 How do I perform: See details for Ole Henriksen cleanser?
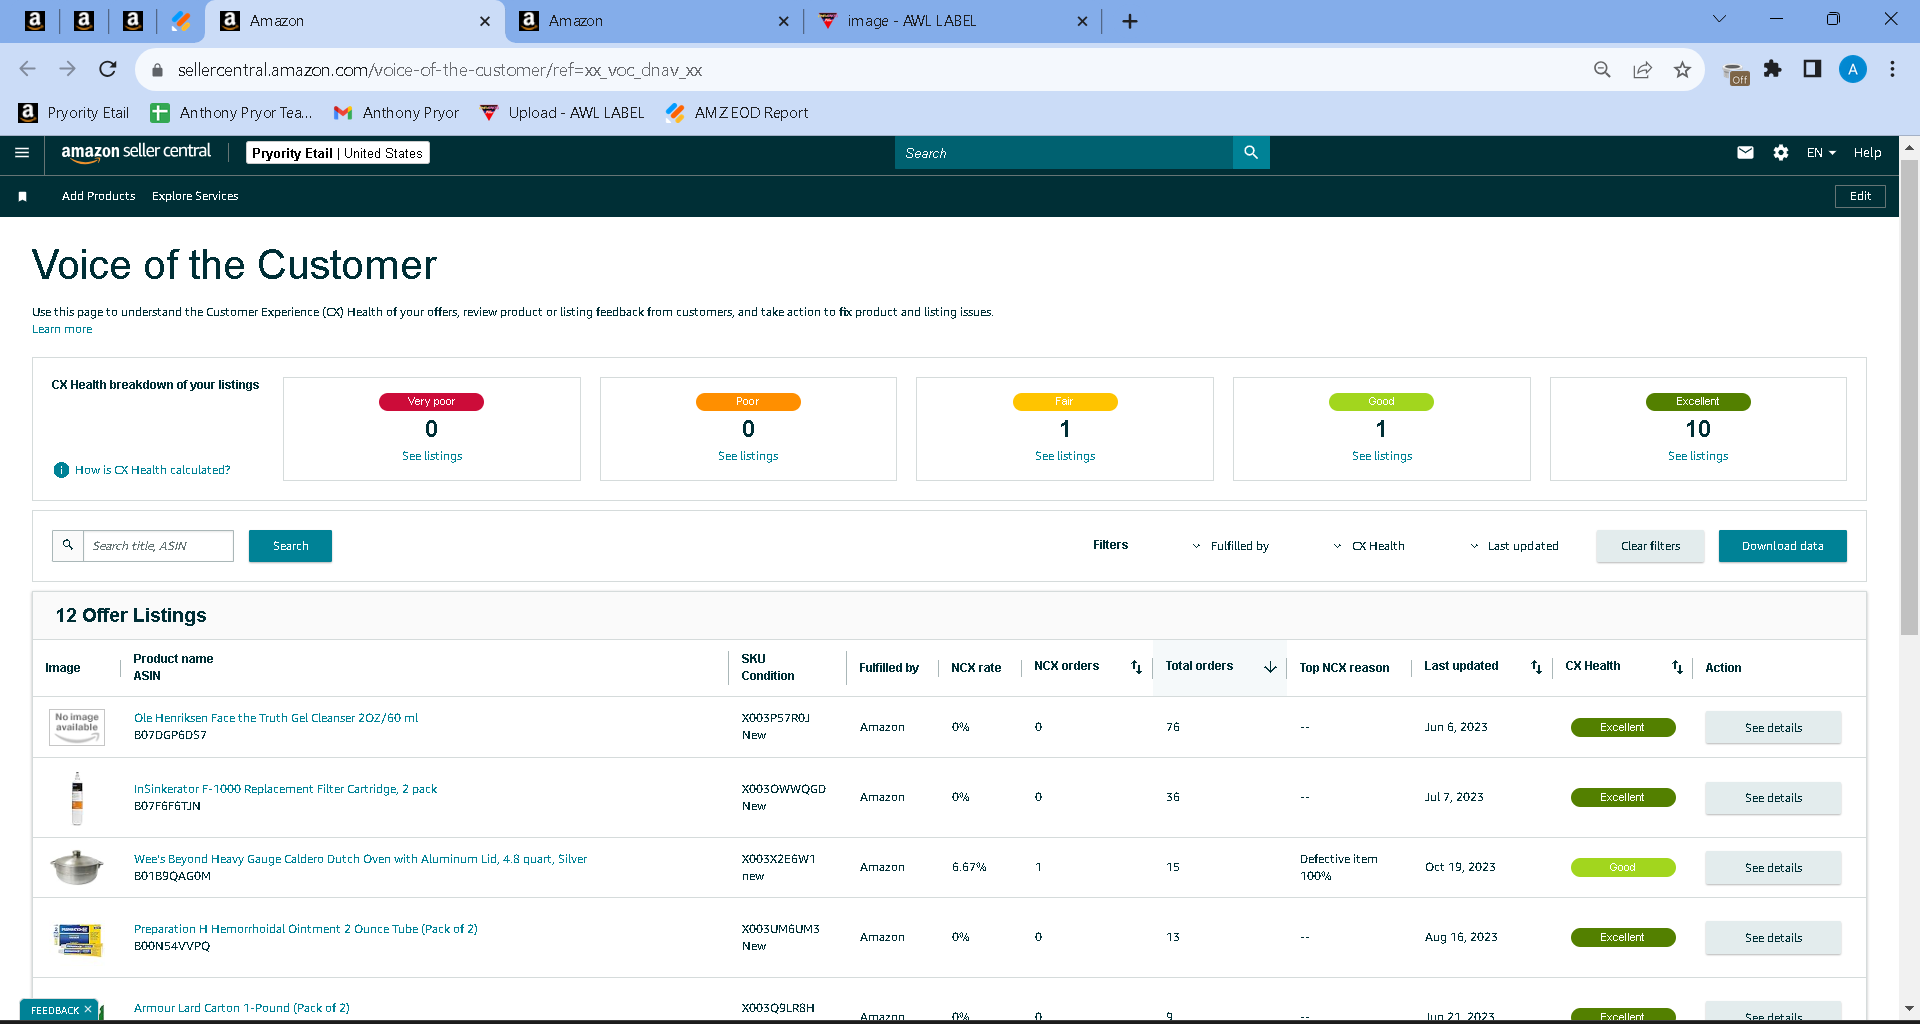[x=1773, y=728]
